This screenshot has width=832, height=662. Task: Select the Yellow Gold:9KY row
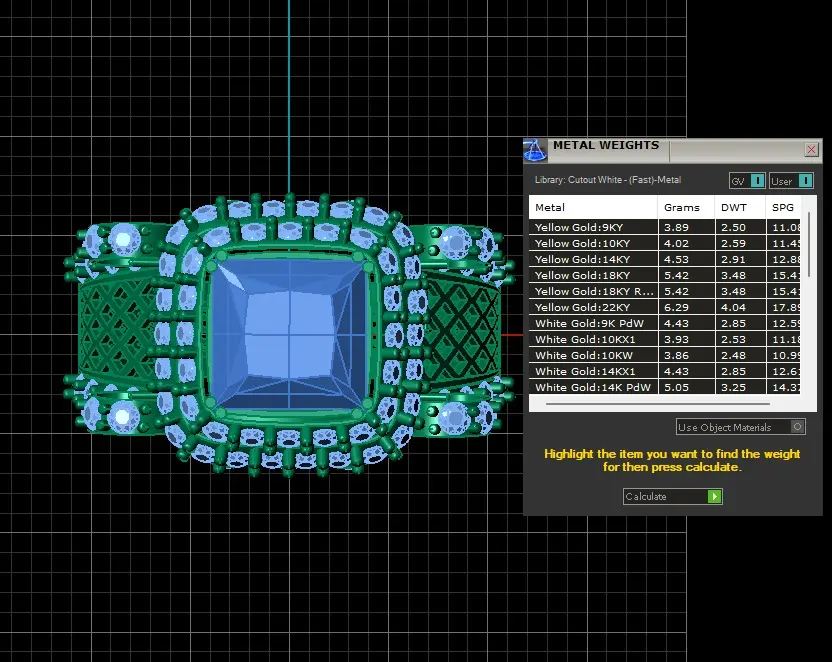(x=664, y=227)
